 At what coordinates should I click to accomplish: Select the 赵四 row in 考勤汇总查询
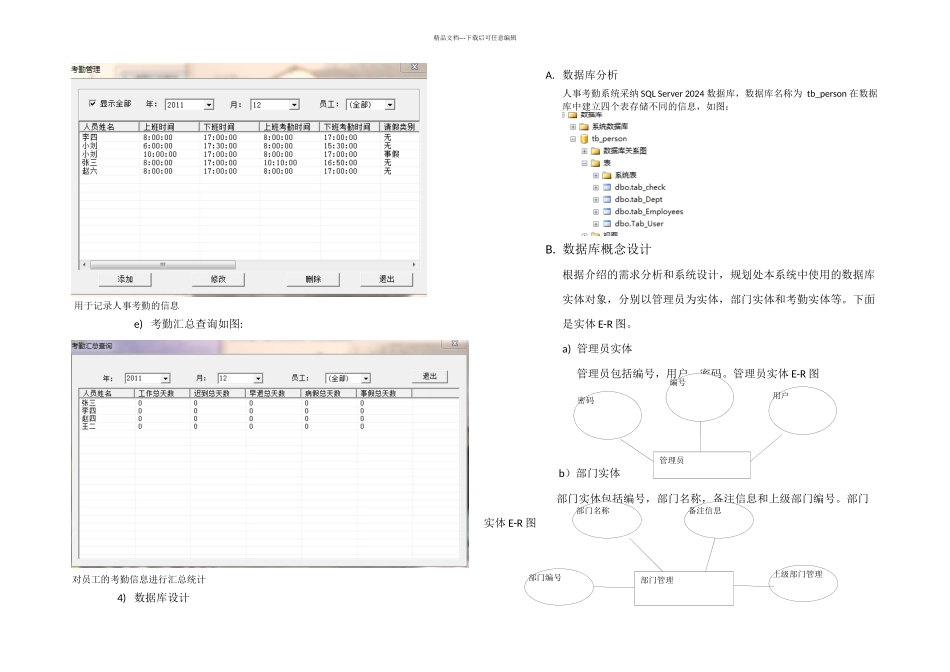[x=268, y=419]
